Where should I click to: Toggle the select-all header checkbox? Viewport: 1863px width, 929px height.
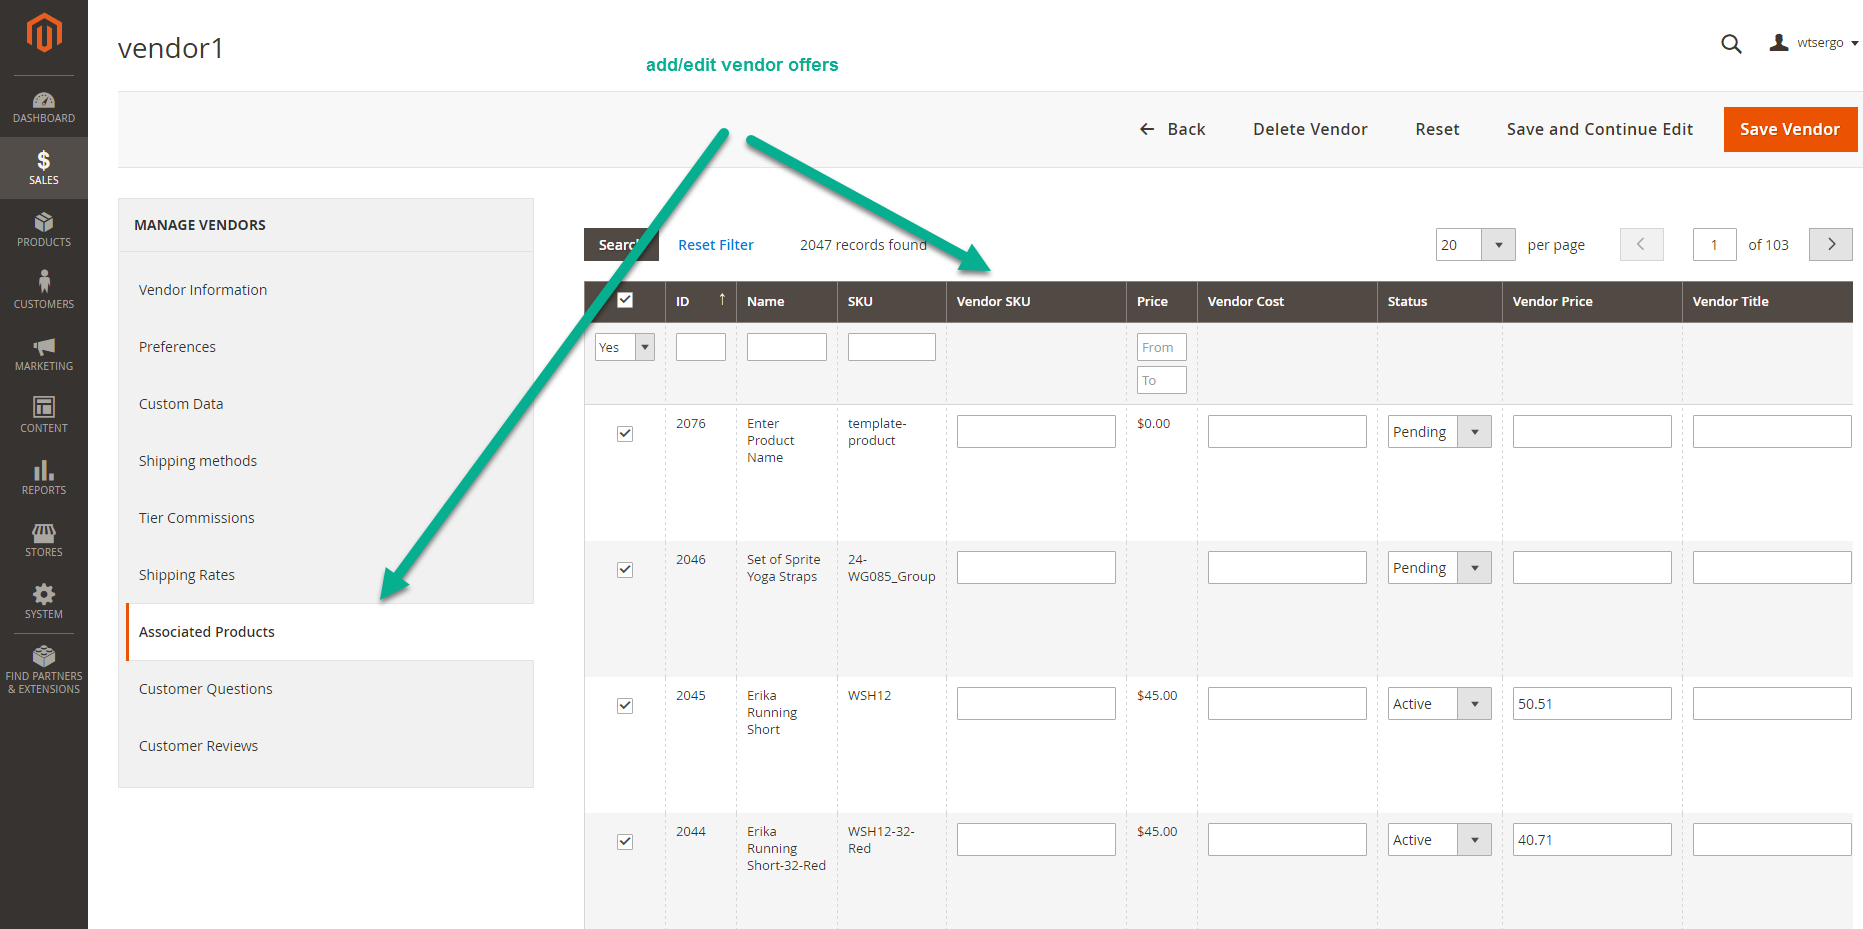[625, 300]
